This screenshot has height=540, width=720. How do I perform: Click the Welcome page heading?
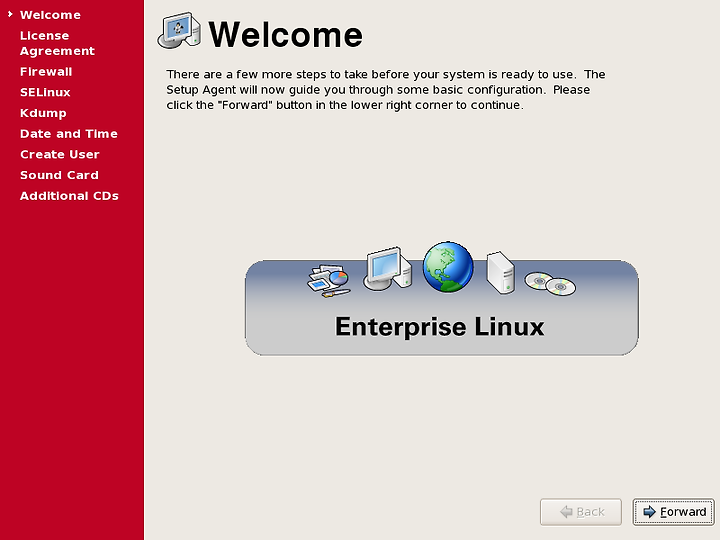tap(286, 35)
